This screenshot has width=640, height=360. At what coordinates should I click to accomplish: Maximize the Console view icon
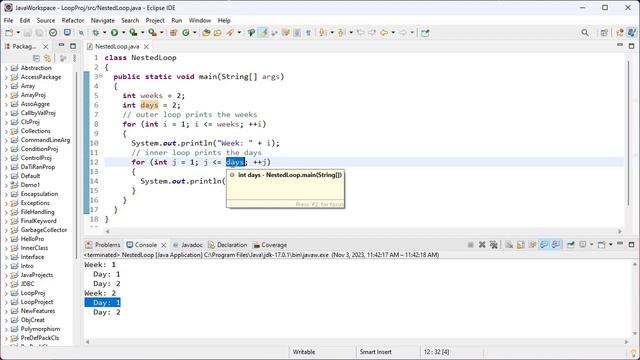pos(631,244)
